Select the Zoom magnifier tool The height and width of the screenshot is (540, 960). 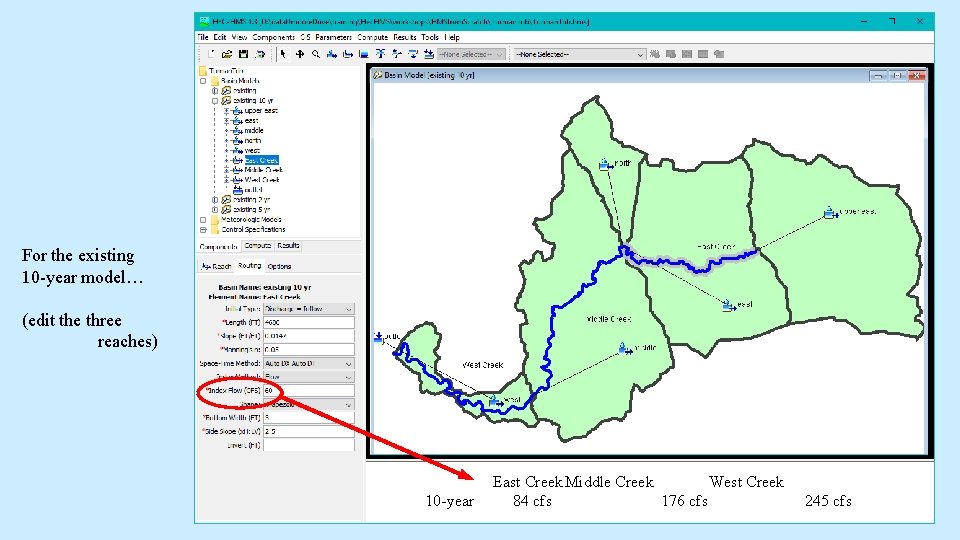tap(316, 54)
